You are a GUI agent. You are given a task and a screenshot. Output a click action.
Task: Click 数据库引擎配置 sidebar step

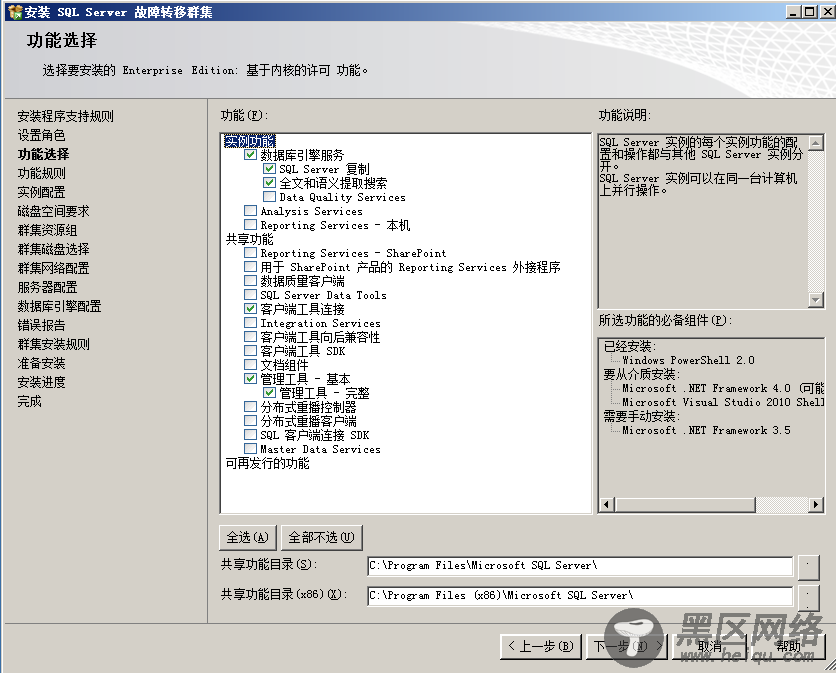[x=59, y=306]
